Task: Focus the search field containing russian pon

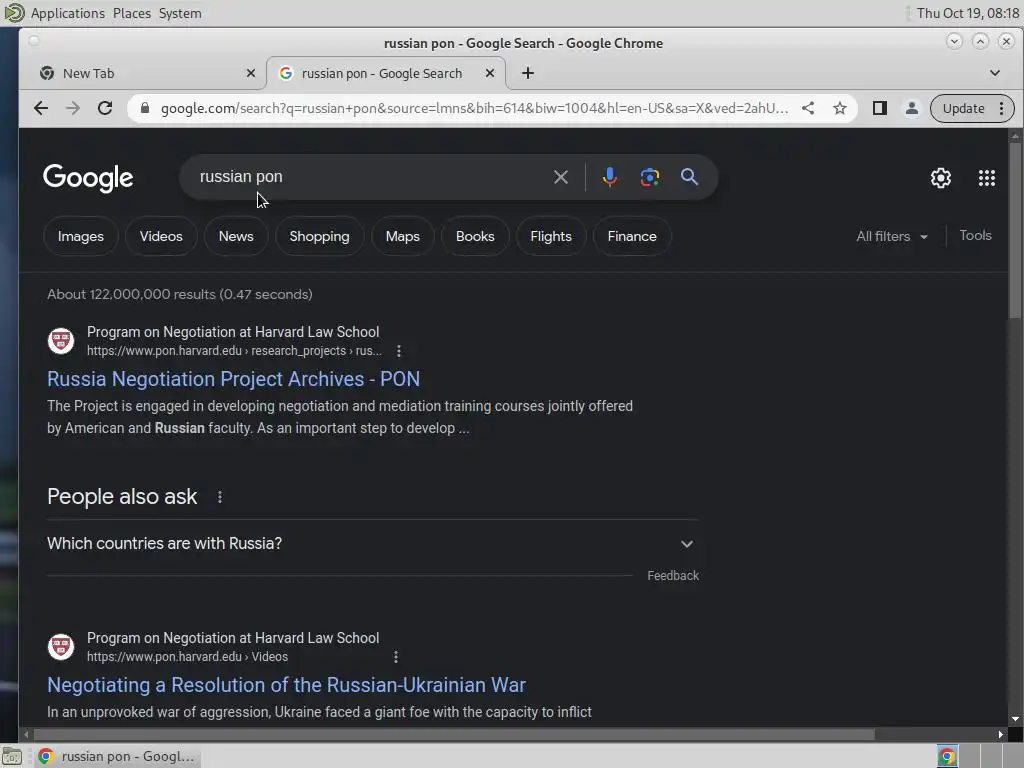Action: (372, 177)
